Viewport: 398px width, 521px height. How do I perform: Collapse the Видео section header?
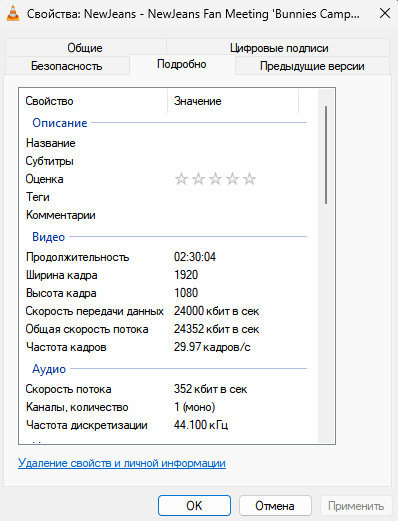tap(49, 237)
